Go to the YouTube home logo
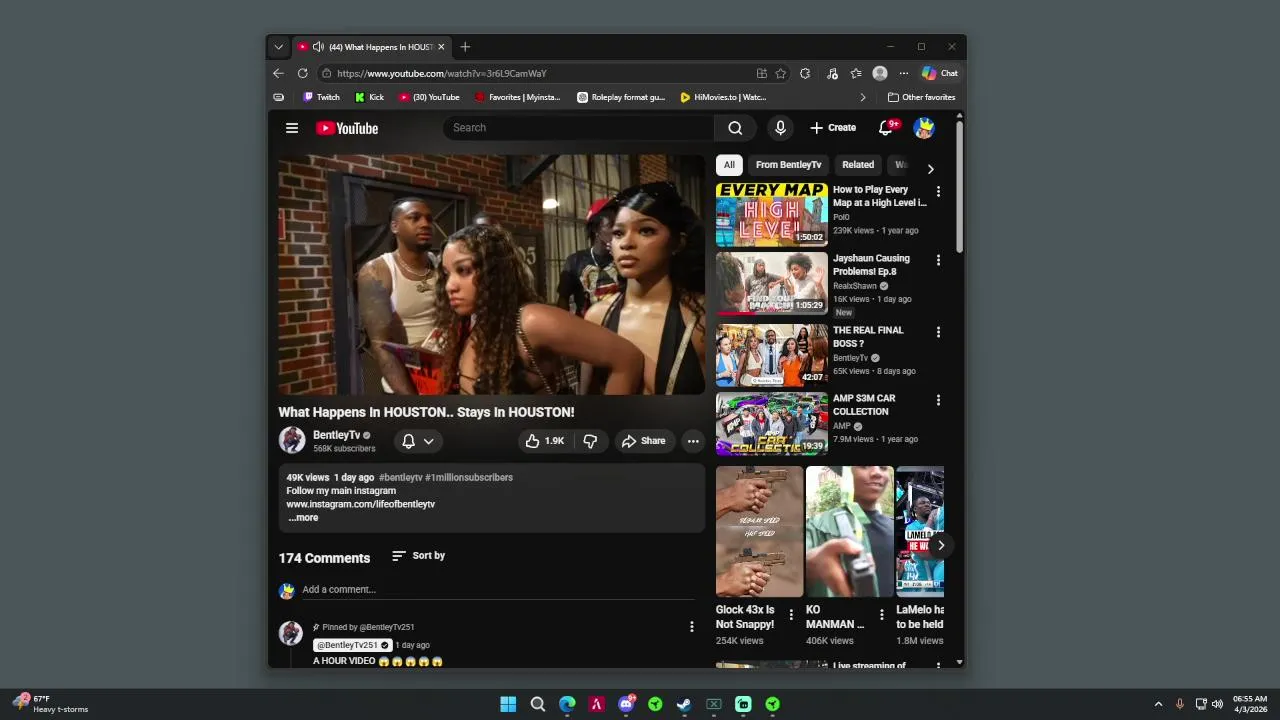 pyautogui.click(x=347, y=128)
